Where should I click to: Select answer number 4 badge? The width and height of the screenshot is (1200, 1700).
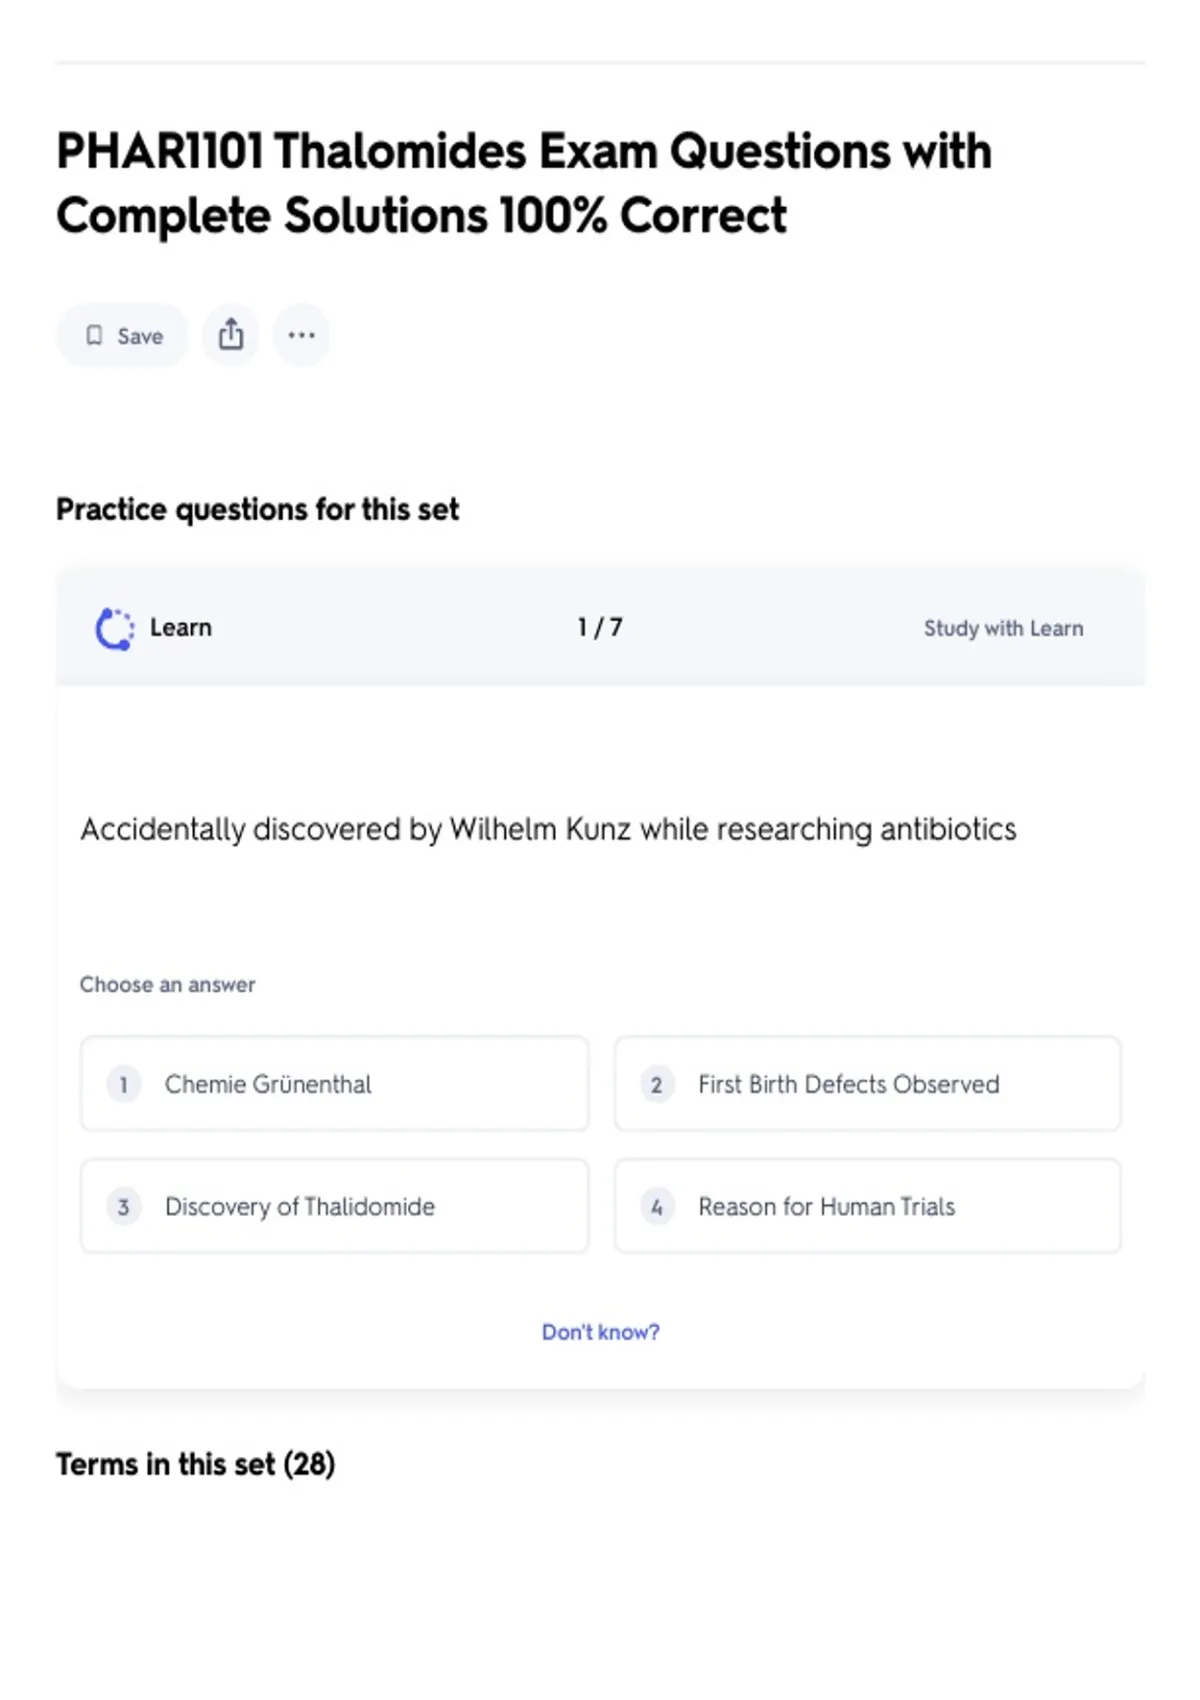[x=656, y=1207]
